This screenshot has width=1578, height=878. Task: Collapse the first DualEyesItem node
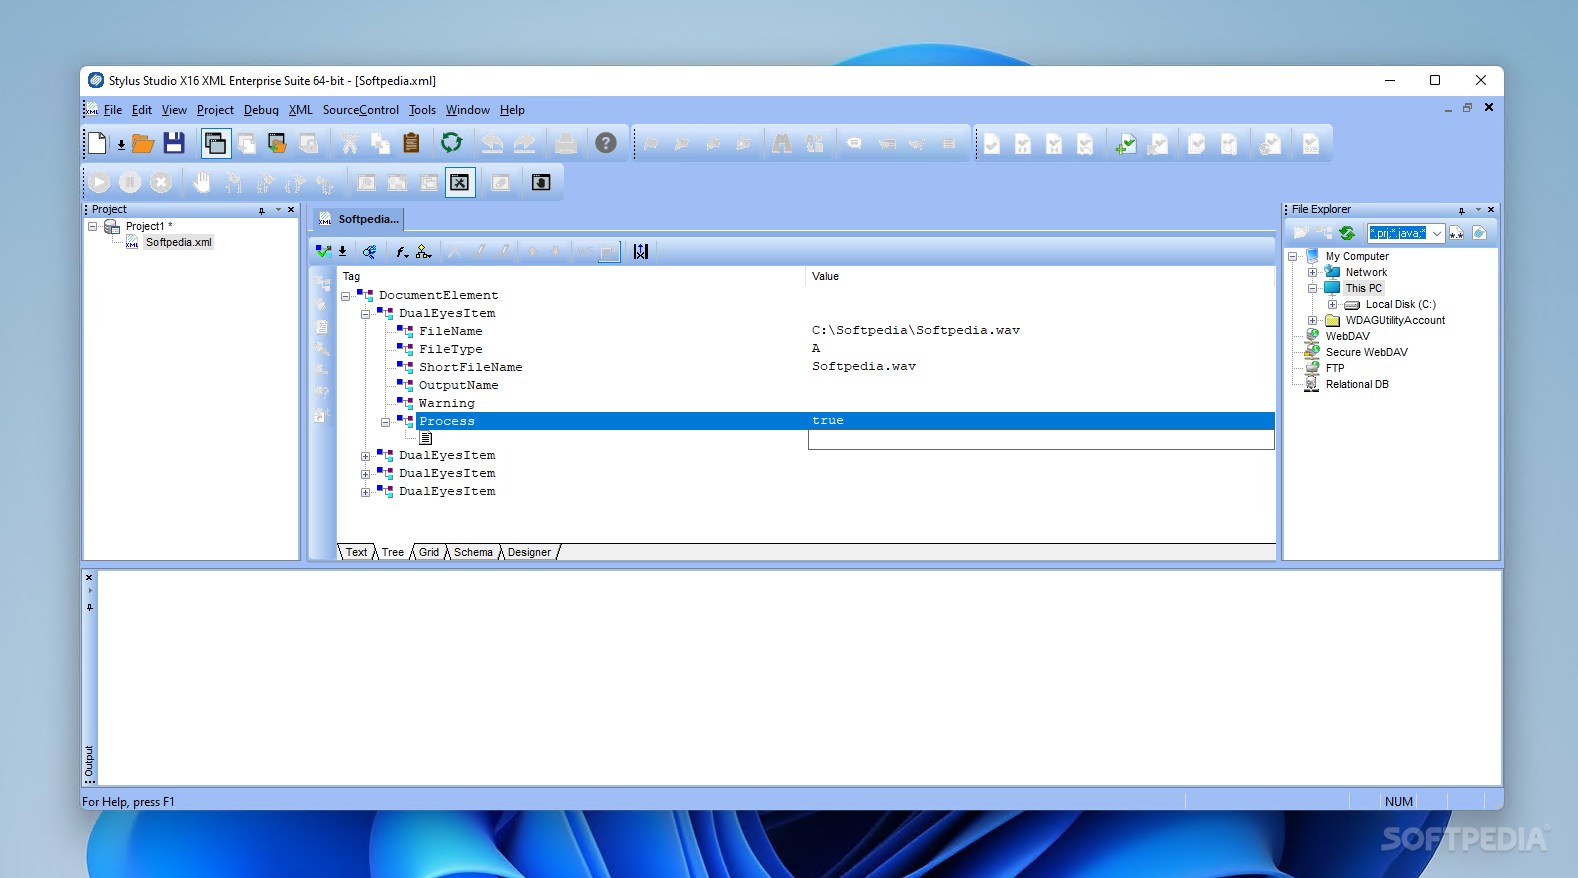[366, 314]
